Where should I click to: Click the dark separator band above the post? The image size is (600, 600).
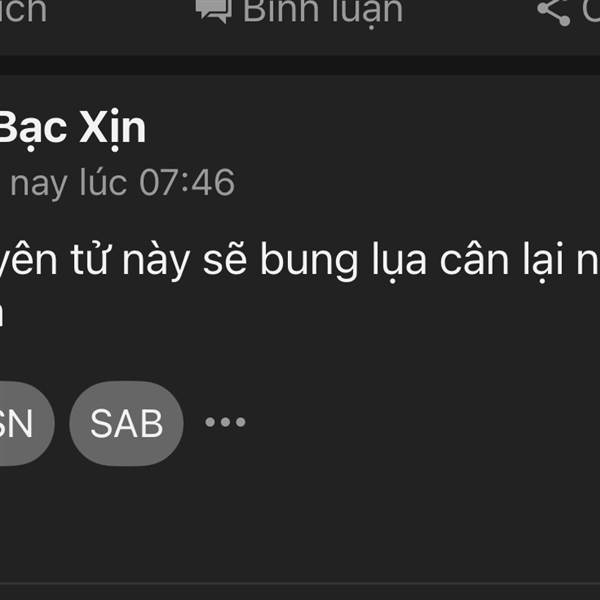click(300, 65)
